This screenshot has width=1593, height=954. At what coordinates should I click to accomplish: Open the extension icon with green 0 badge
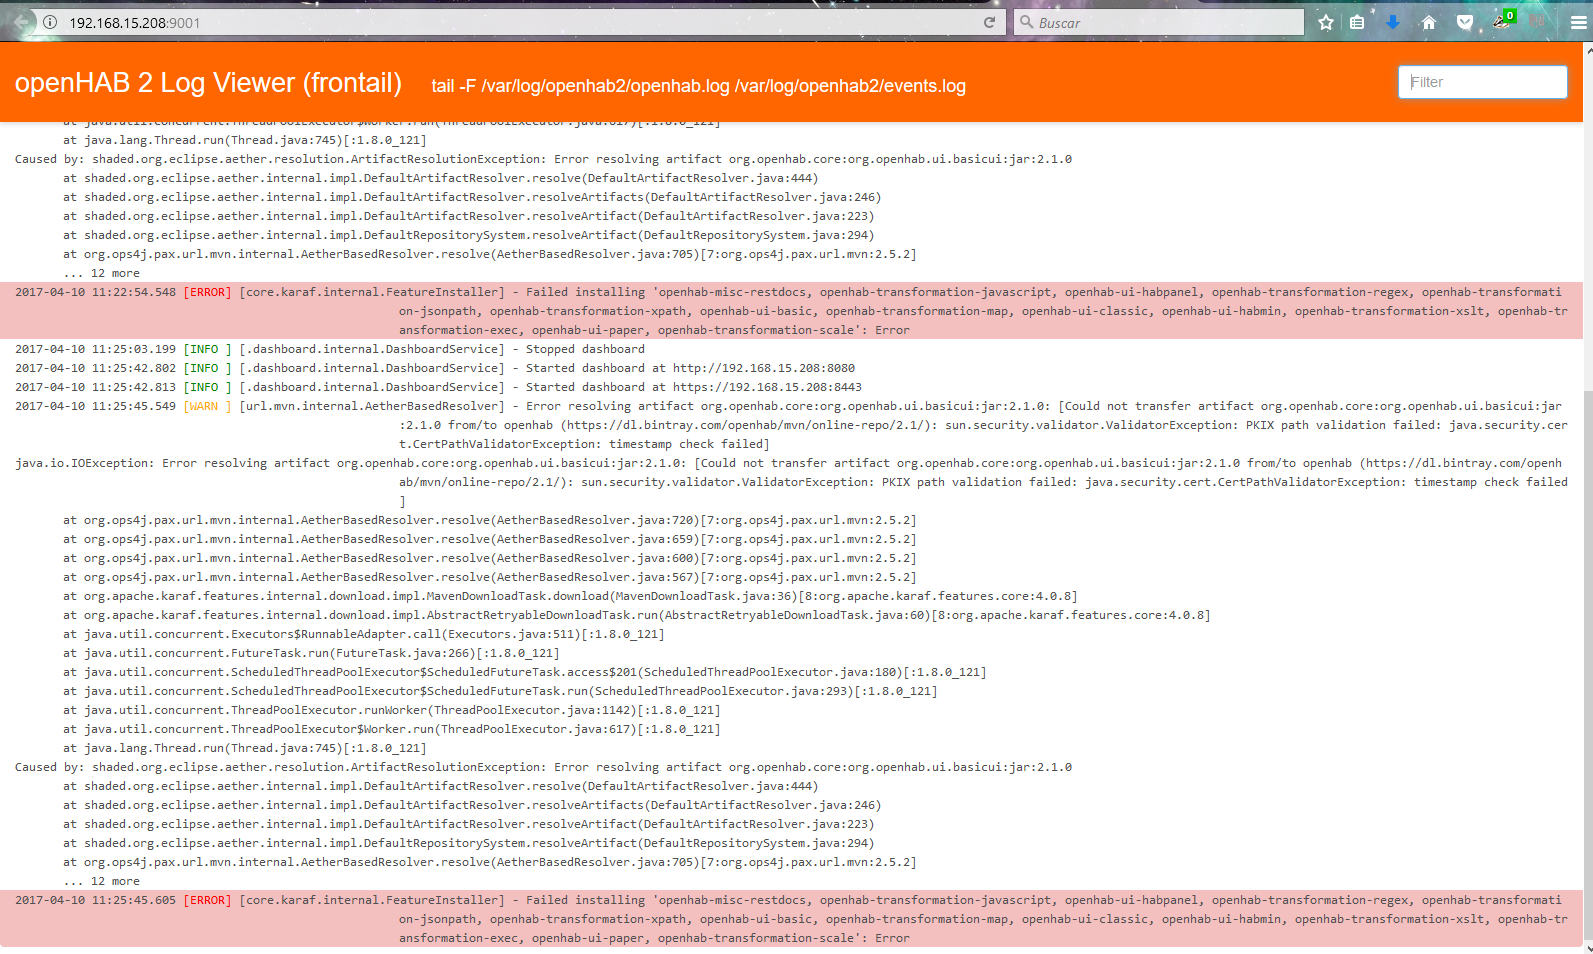1503,20
